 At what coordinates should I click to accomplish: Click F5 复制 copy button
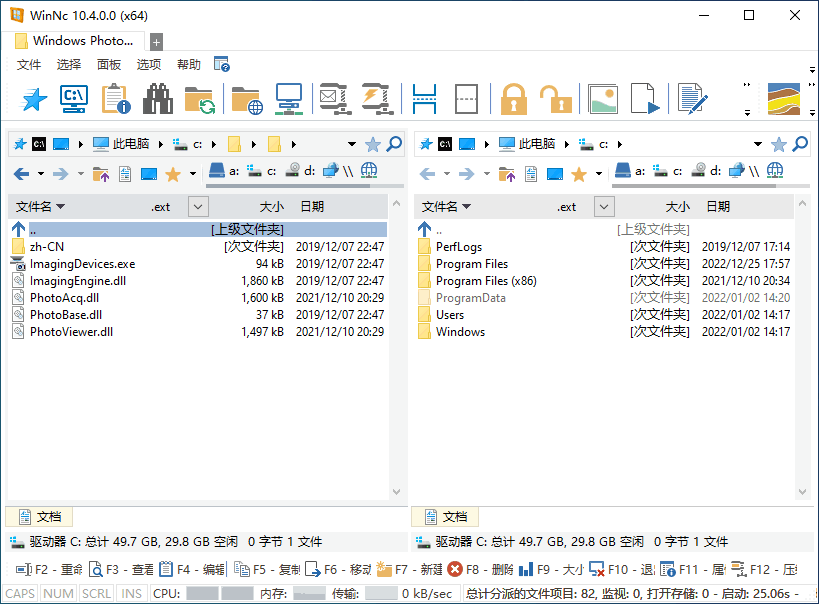click(267, 569)
